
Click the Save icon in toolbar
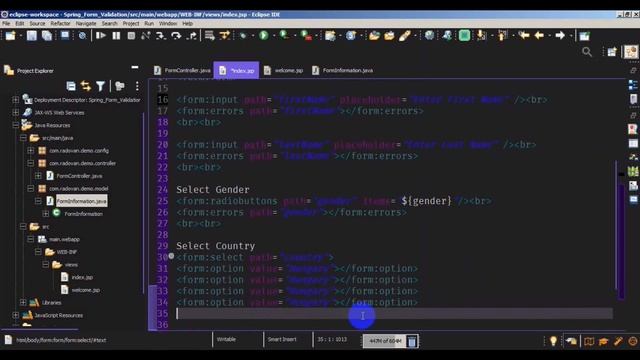[31, 36]
